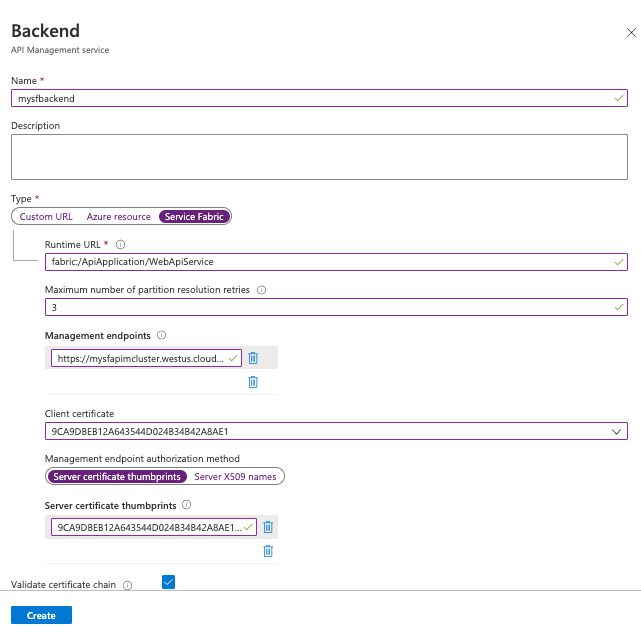Viewport: 641px width, 635px height.
Task: Uncheck Validate certificate chain checkbox
Action: pyautogui.click(x=168, y=583)
